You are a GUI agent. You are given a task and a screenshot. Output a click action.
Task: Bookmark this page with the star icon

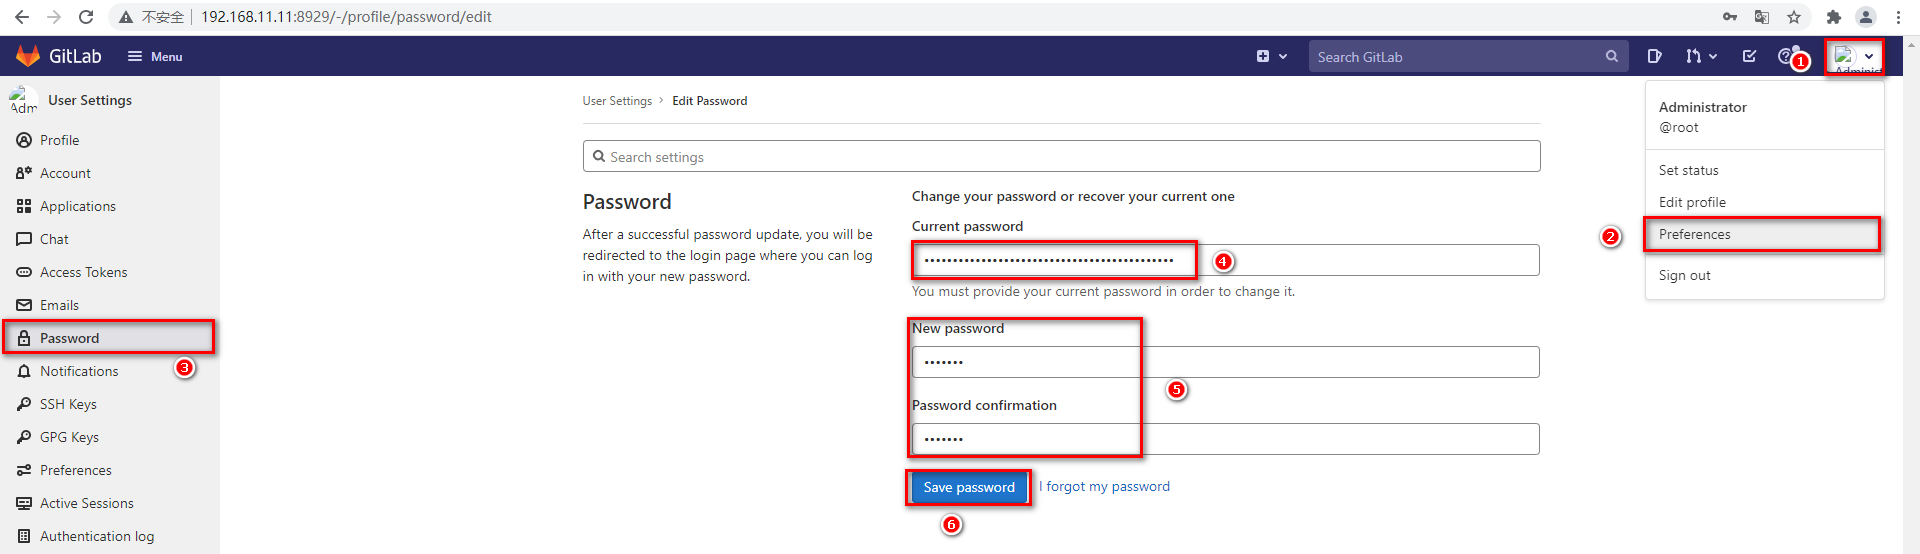(1794, 17)
